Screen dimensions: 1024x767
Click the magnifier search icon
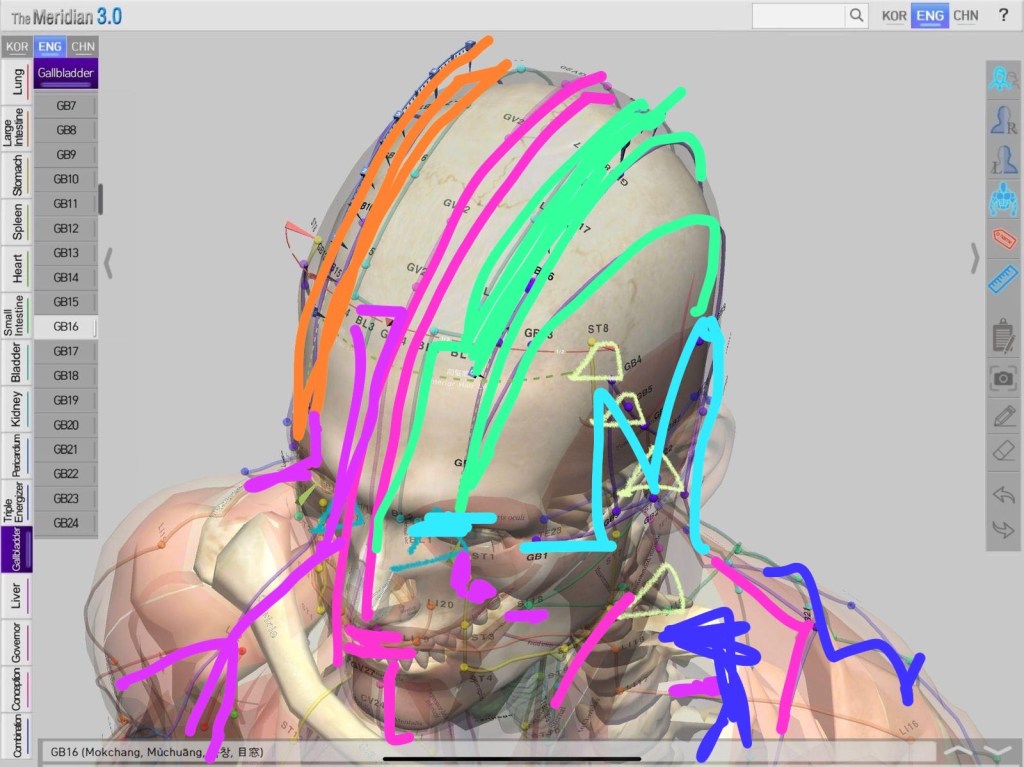pos(856,15)
